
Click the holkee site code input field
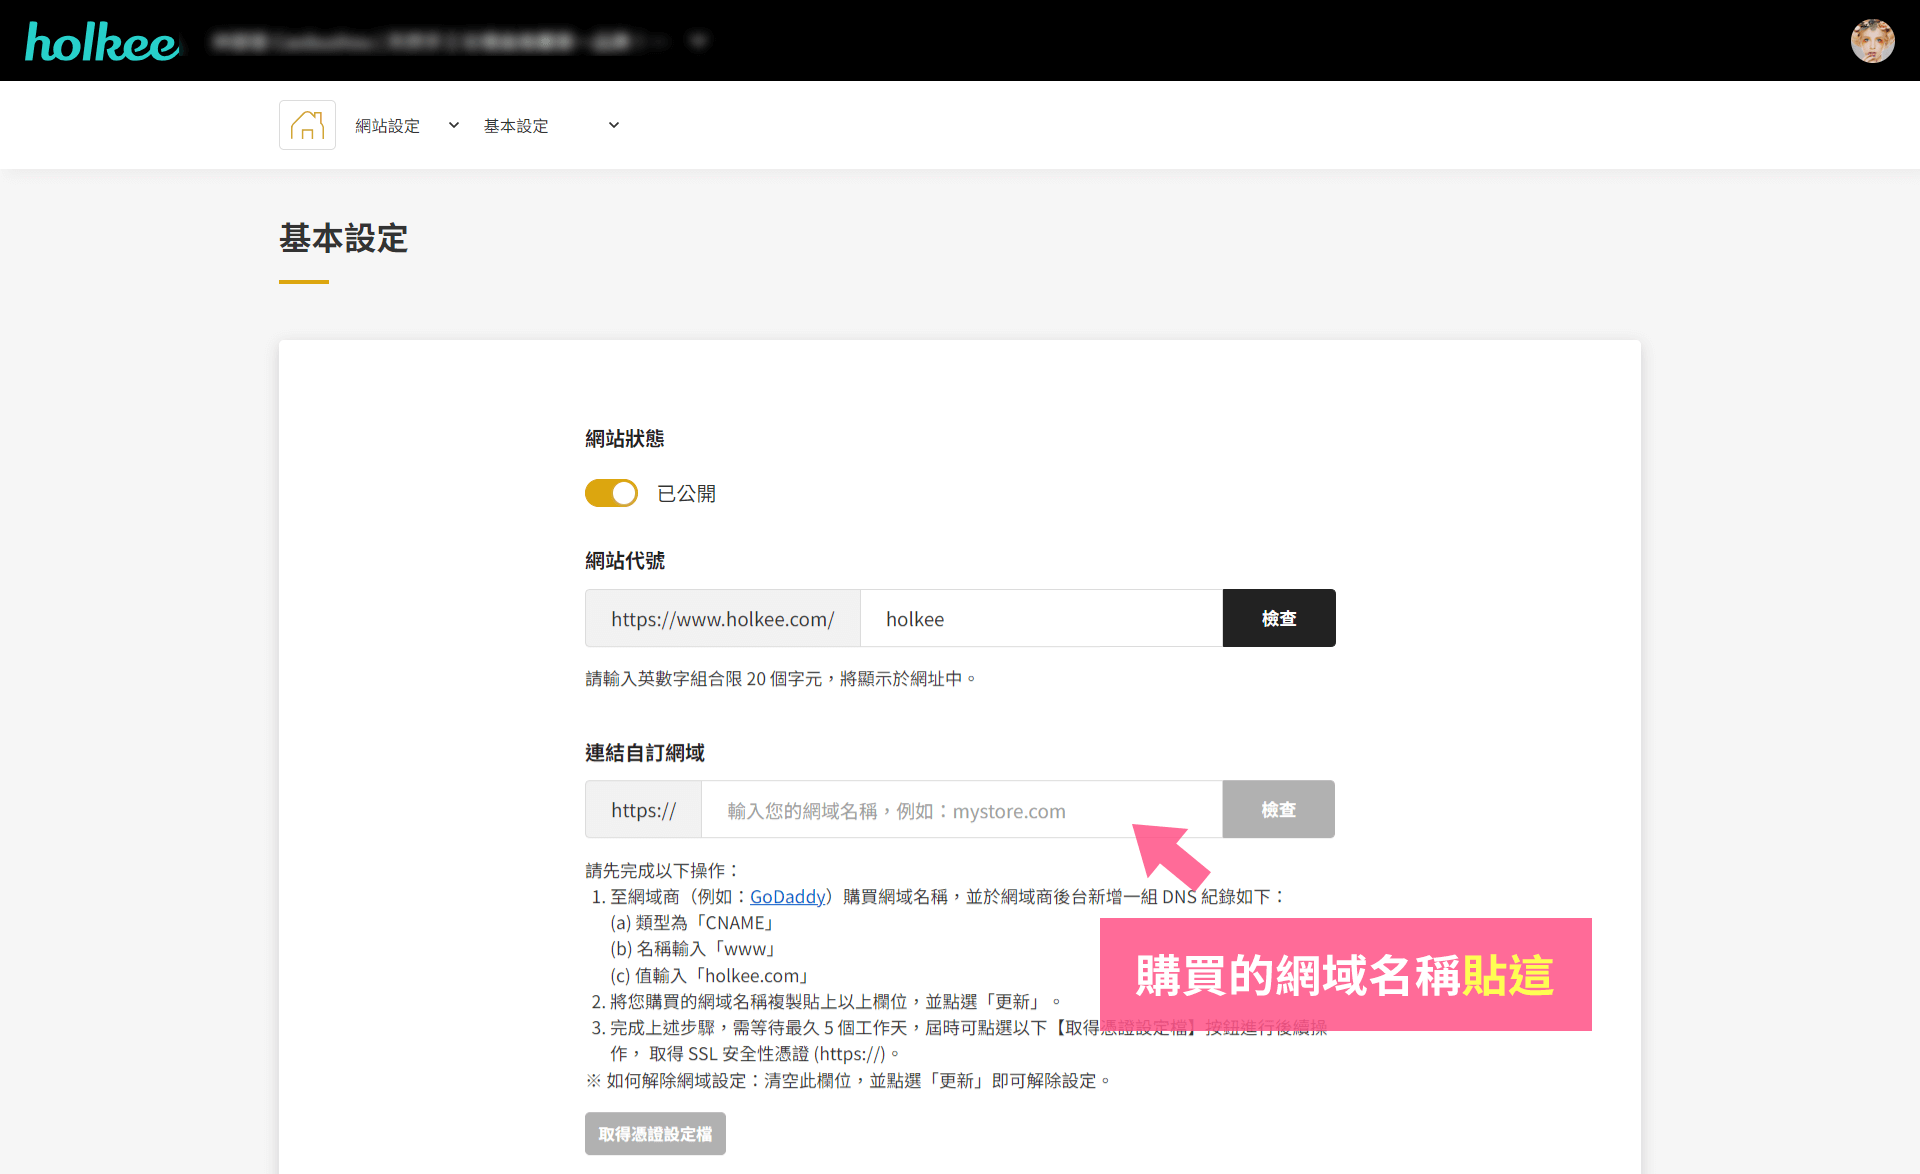point(1041,618)
